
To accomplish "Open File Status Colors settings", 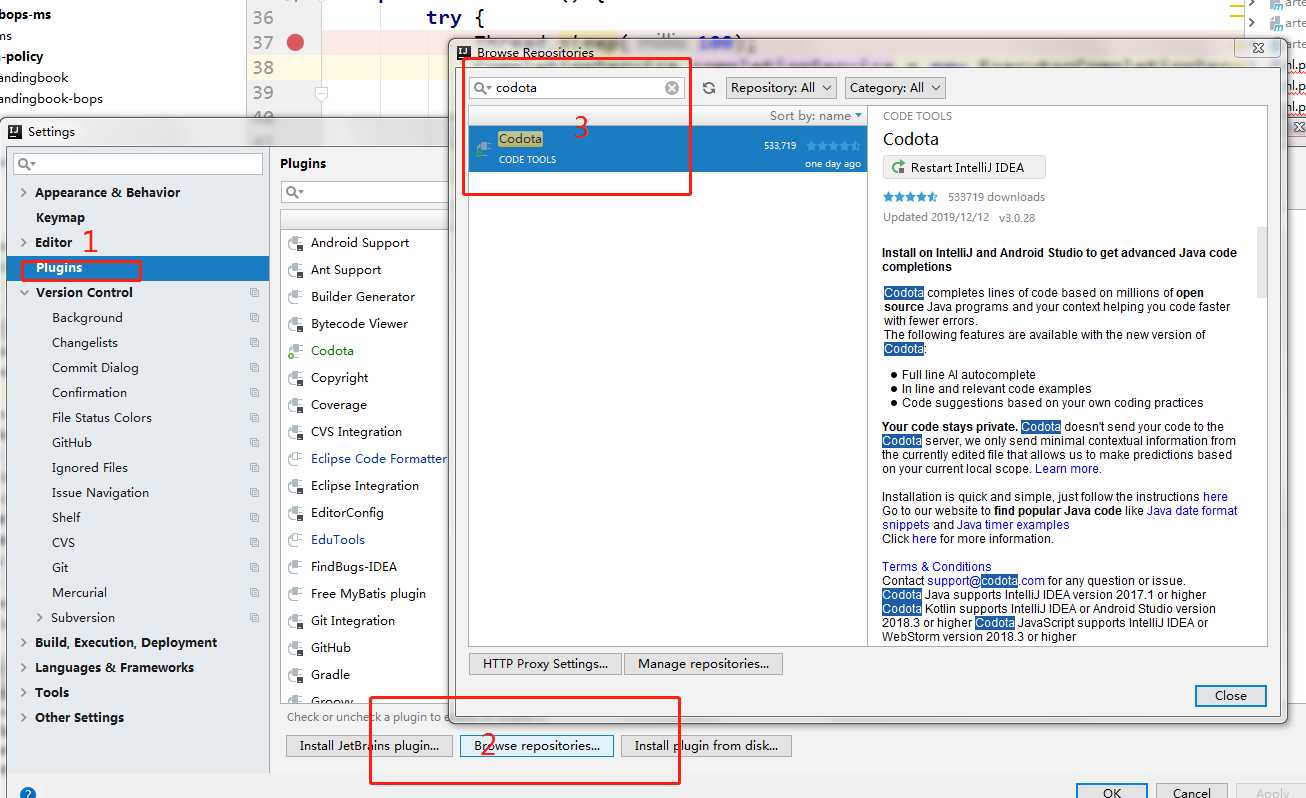I will [x=102, y=418].
